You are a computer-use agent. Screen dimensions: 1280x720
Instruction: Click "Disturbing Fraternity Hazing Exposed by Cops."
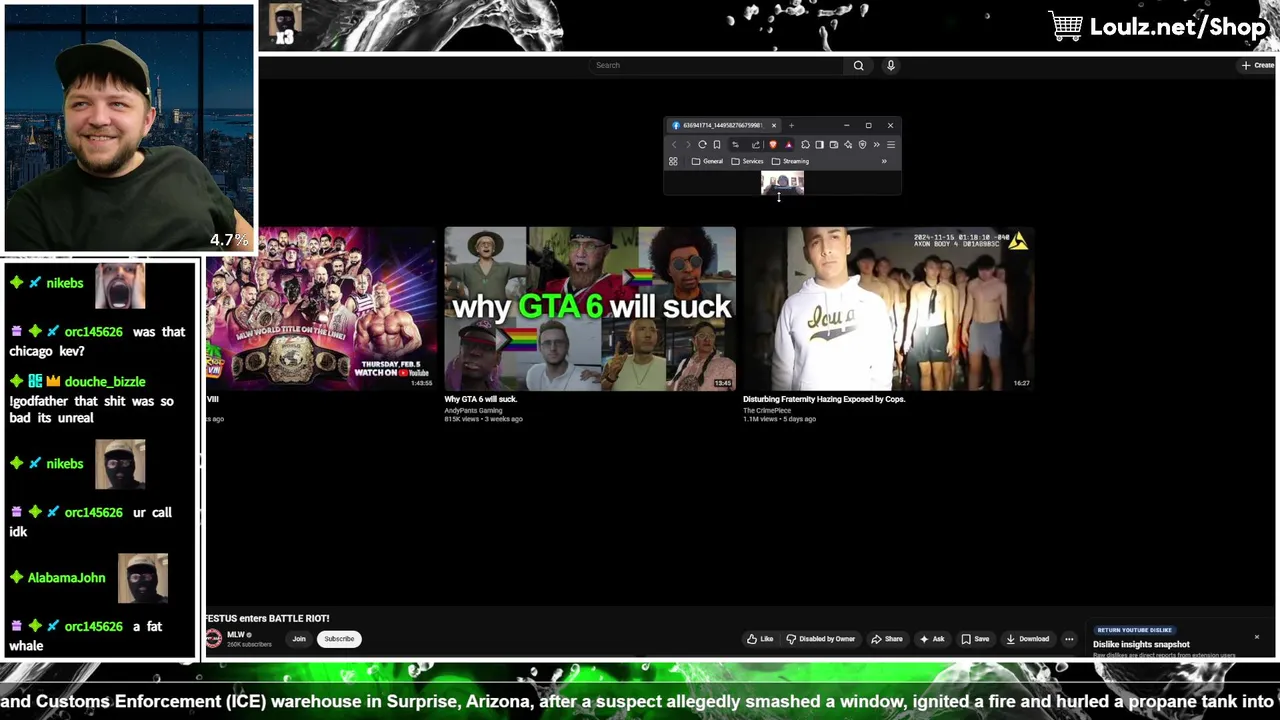coord(824,399)
